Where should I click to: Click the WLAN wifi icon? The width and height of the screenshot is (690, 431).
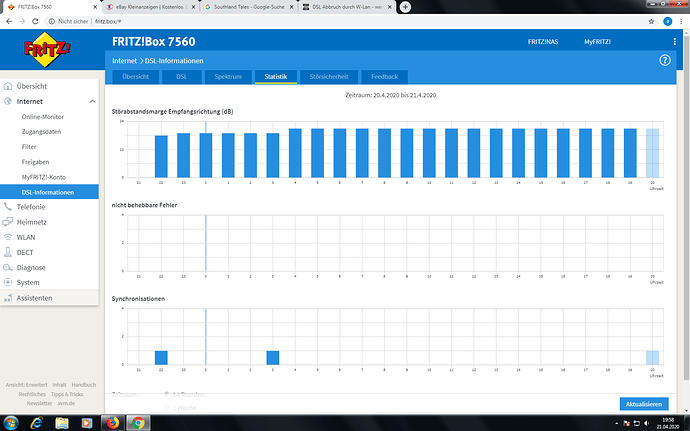point(7,237)
